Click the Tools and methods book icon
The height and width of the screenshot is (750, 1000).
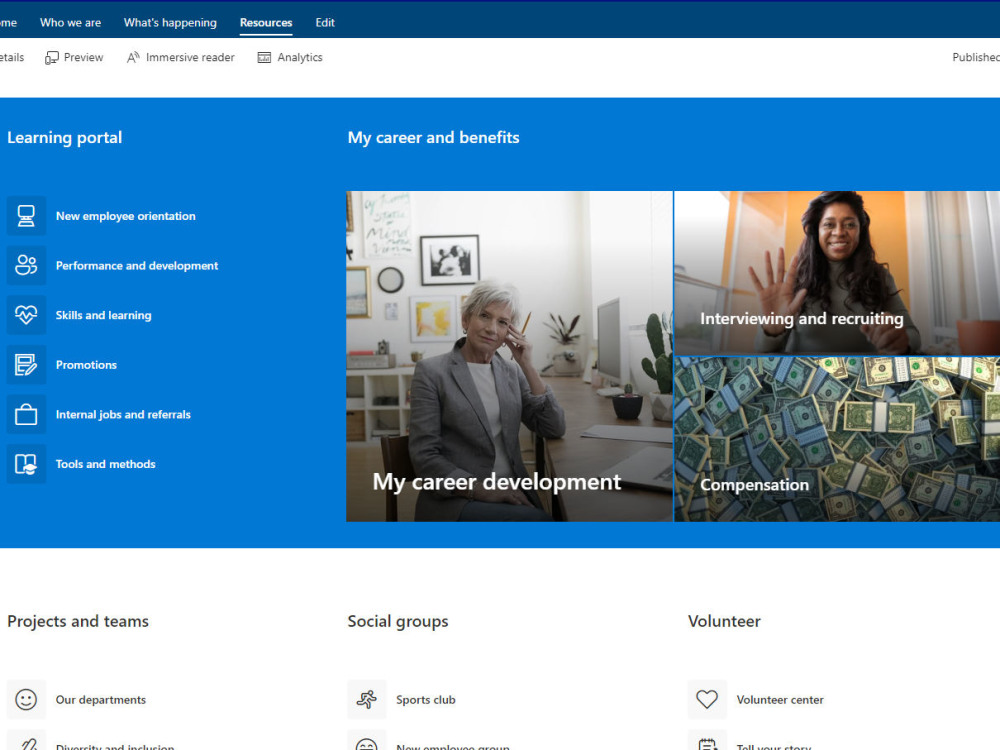[26, 464]
